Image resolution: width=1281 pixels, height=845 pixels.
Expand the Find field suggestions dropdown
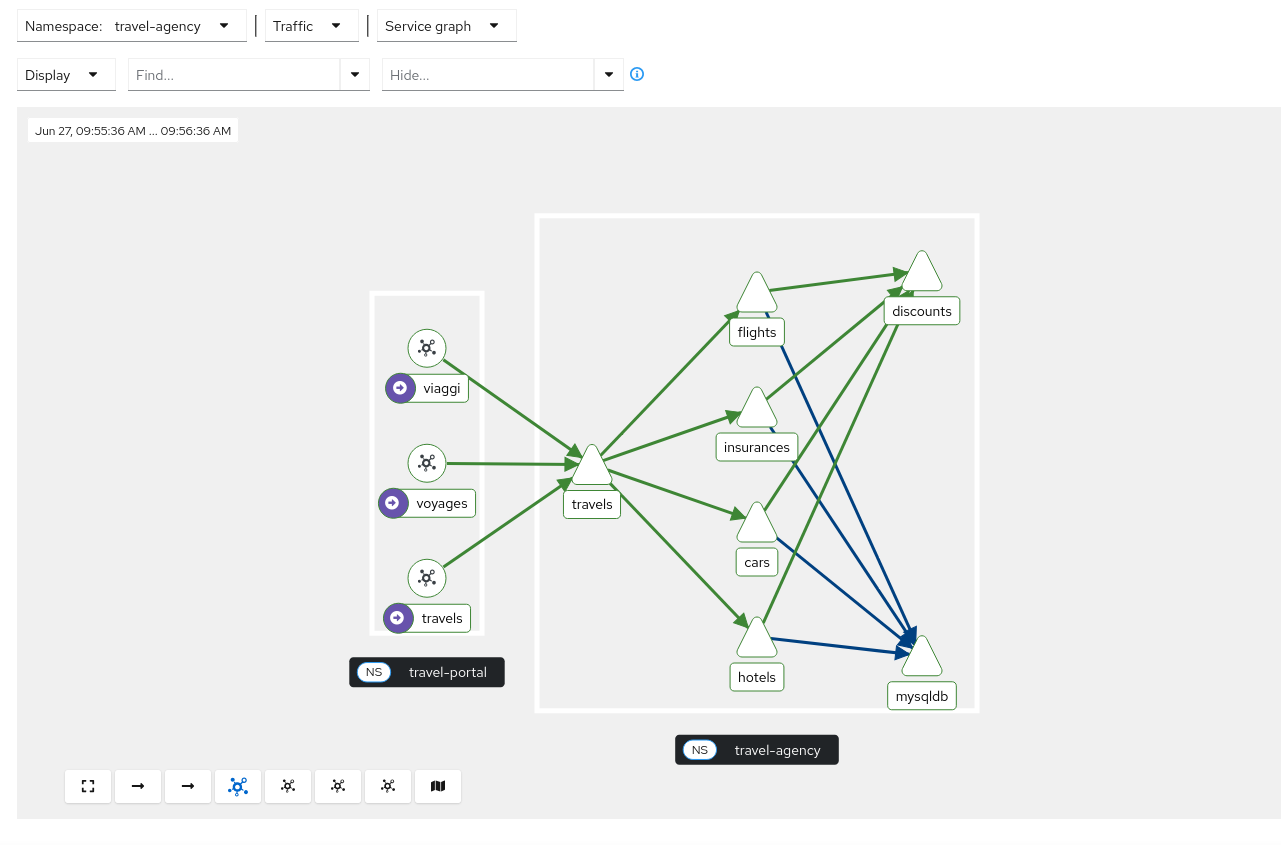click(x=355, y=74)
